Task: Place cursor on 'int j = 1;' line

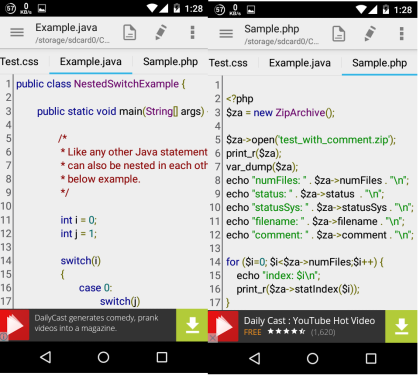Action: pyautogui.click(x=79, y=234)
